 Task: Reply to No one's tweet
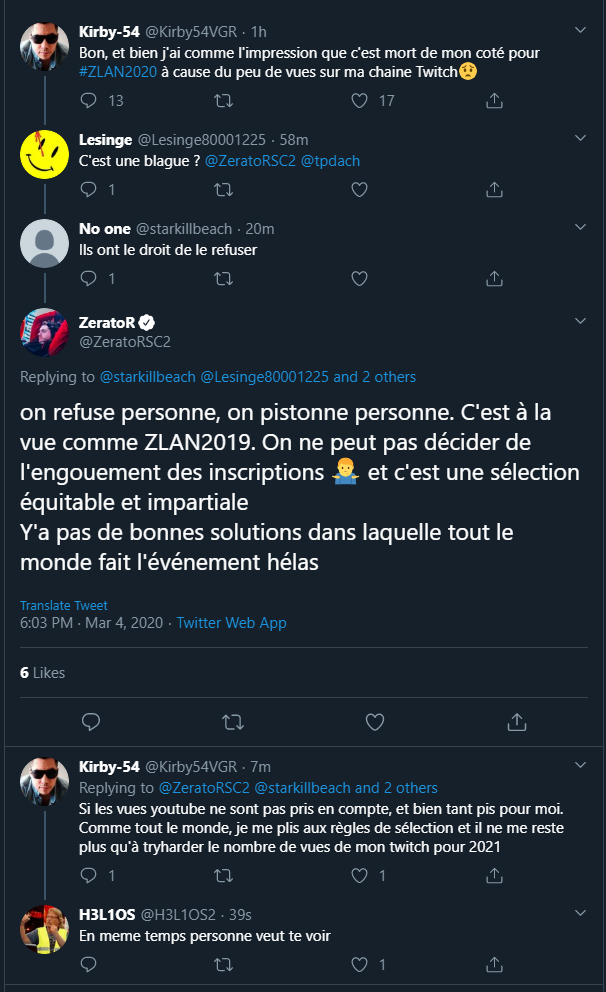point(88,278)
